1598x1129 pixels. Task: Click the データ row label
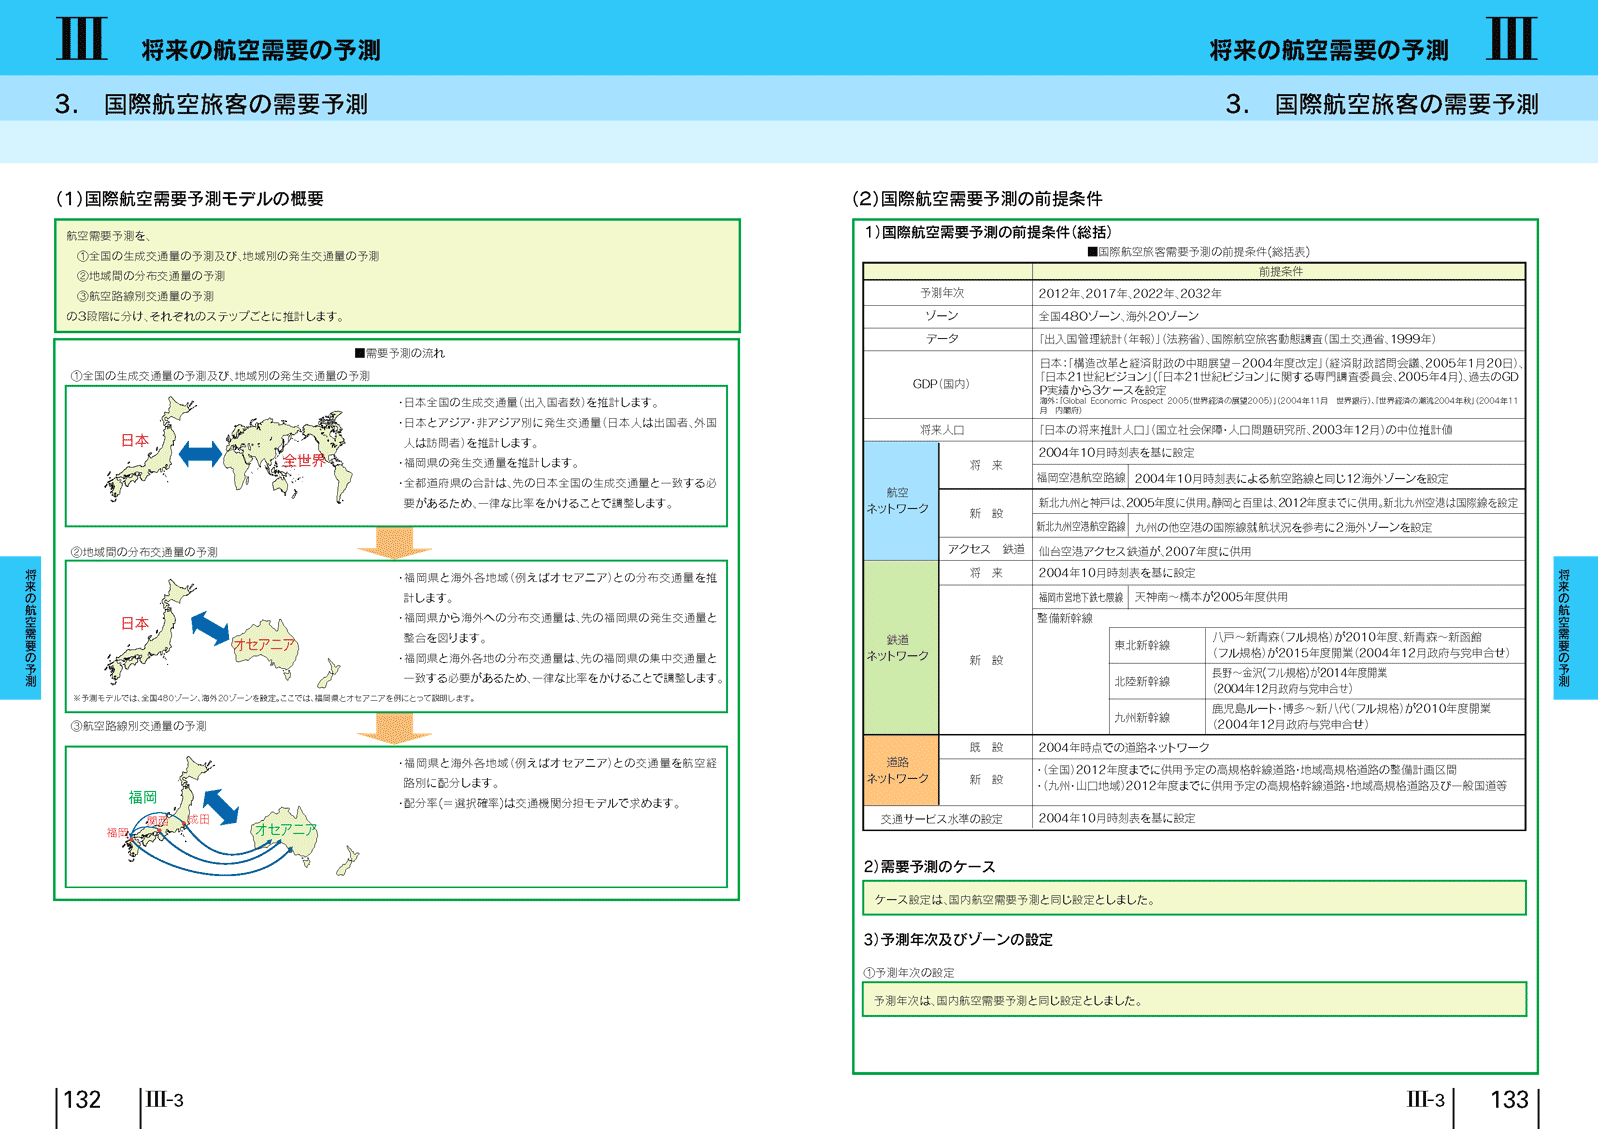pos(942,339)
